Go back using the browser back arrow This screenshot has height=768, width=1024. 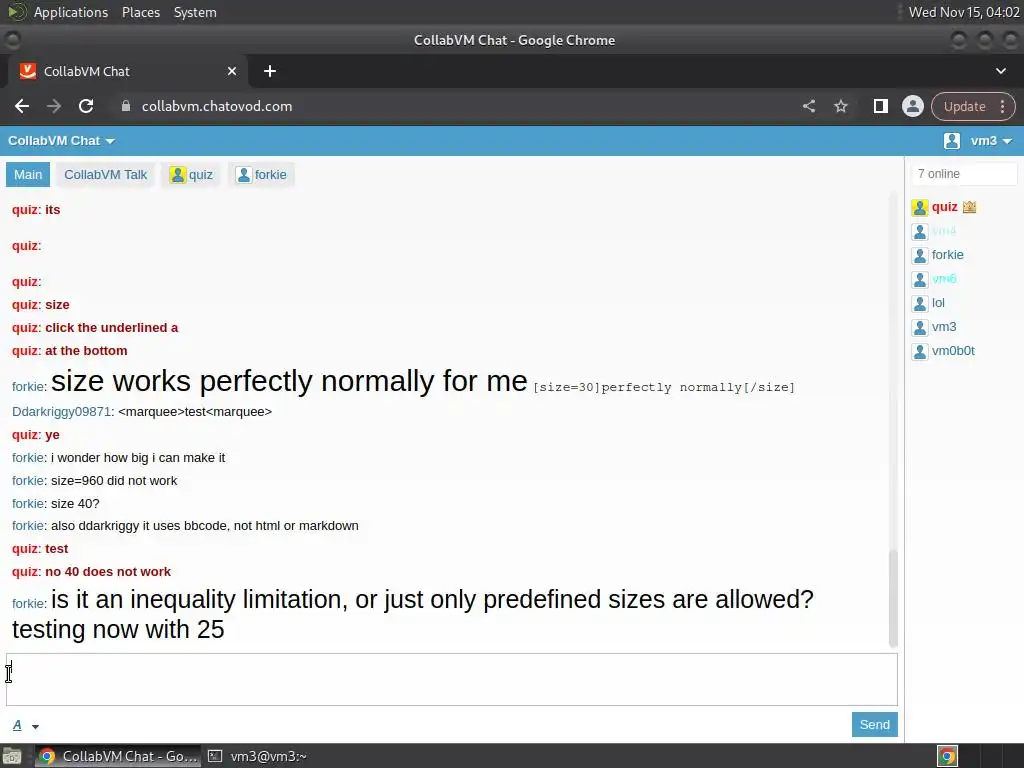coord(22,106)
